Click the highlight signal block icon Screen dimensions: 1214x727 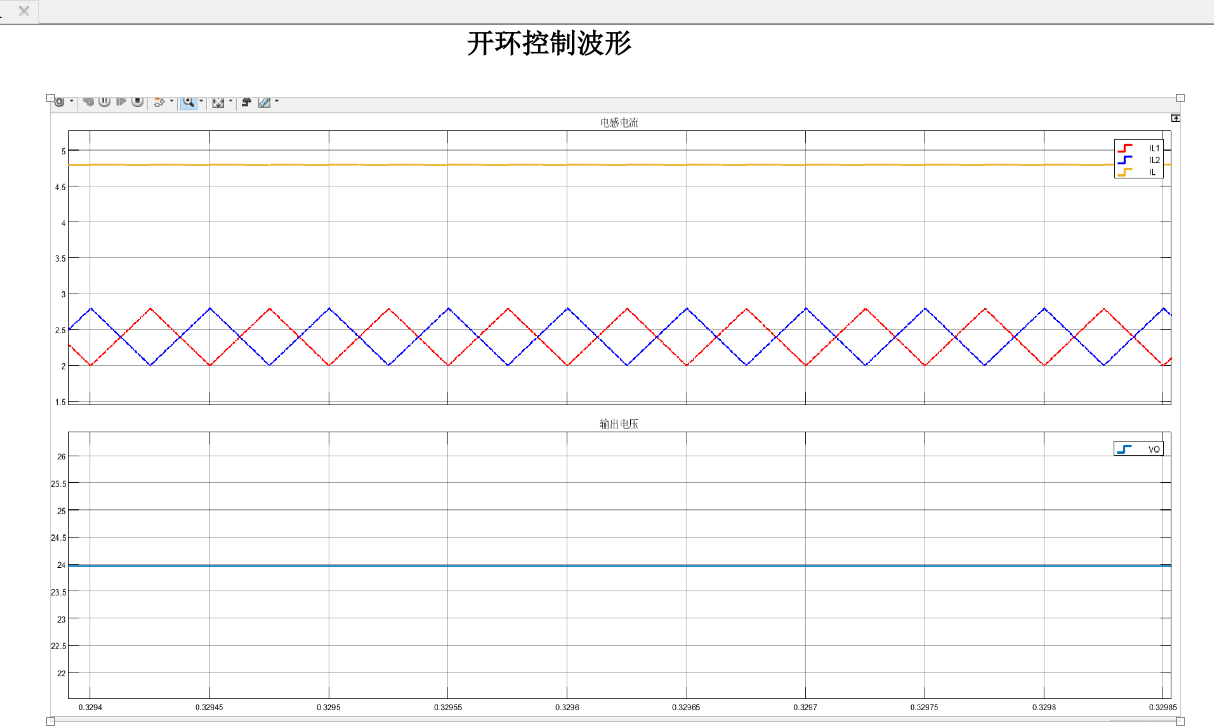click(159, 102)
